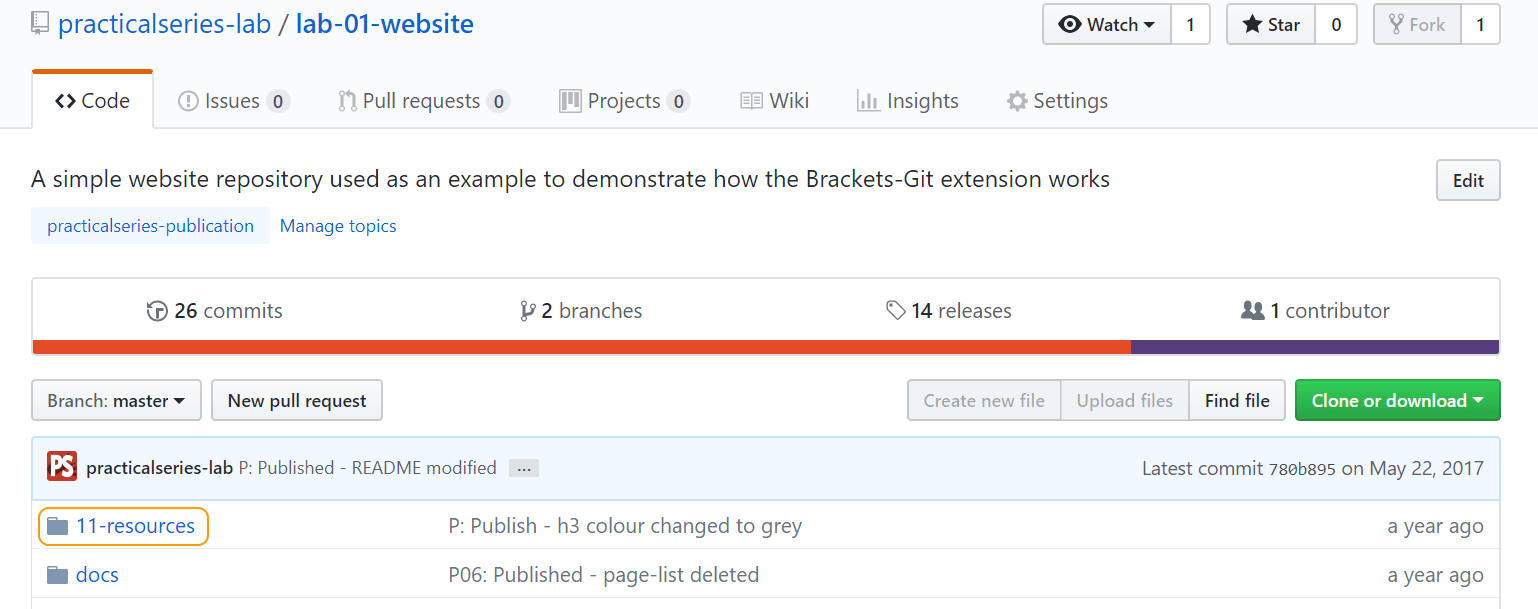Screen dimensions: 1538x609
Task: Click the Manage topics link
Action: [x=338, y=226]
